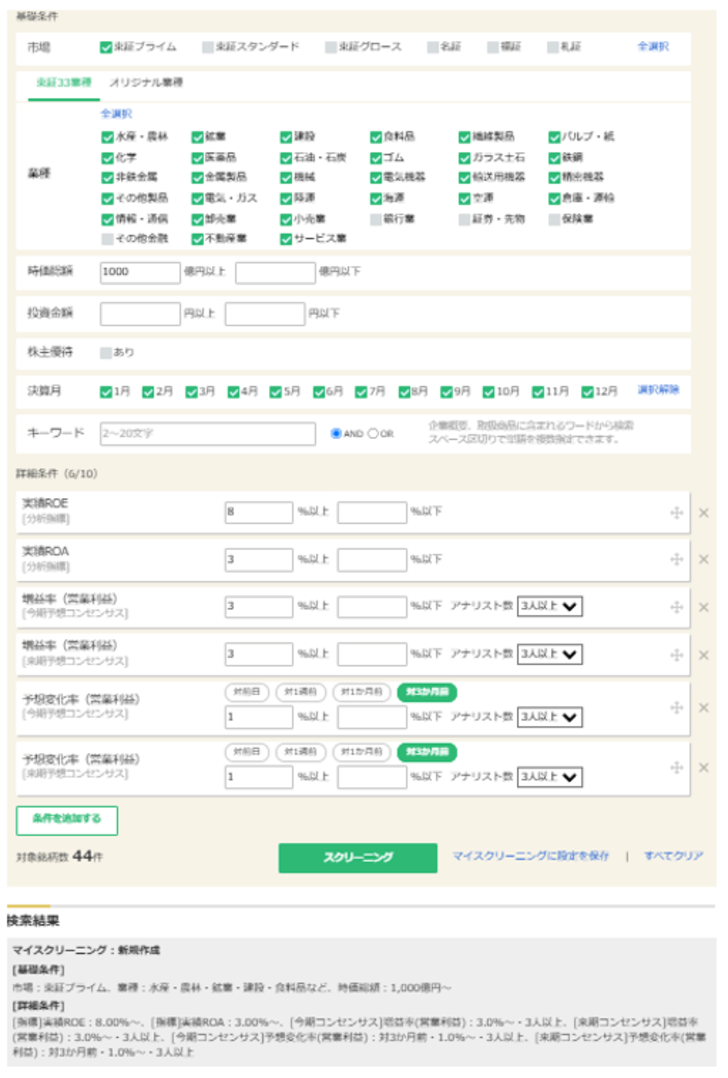Remove the 実績ROE condition row
This screenshot has height=1078, width=728.
tap(703, 513)
